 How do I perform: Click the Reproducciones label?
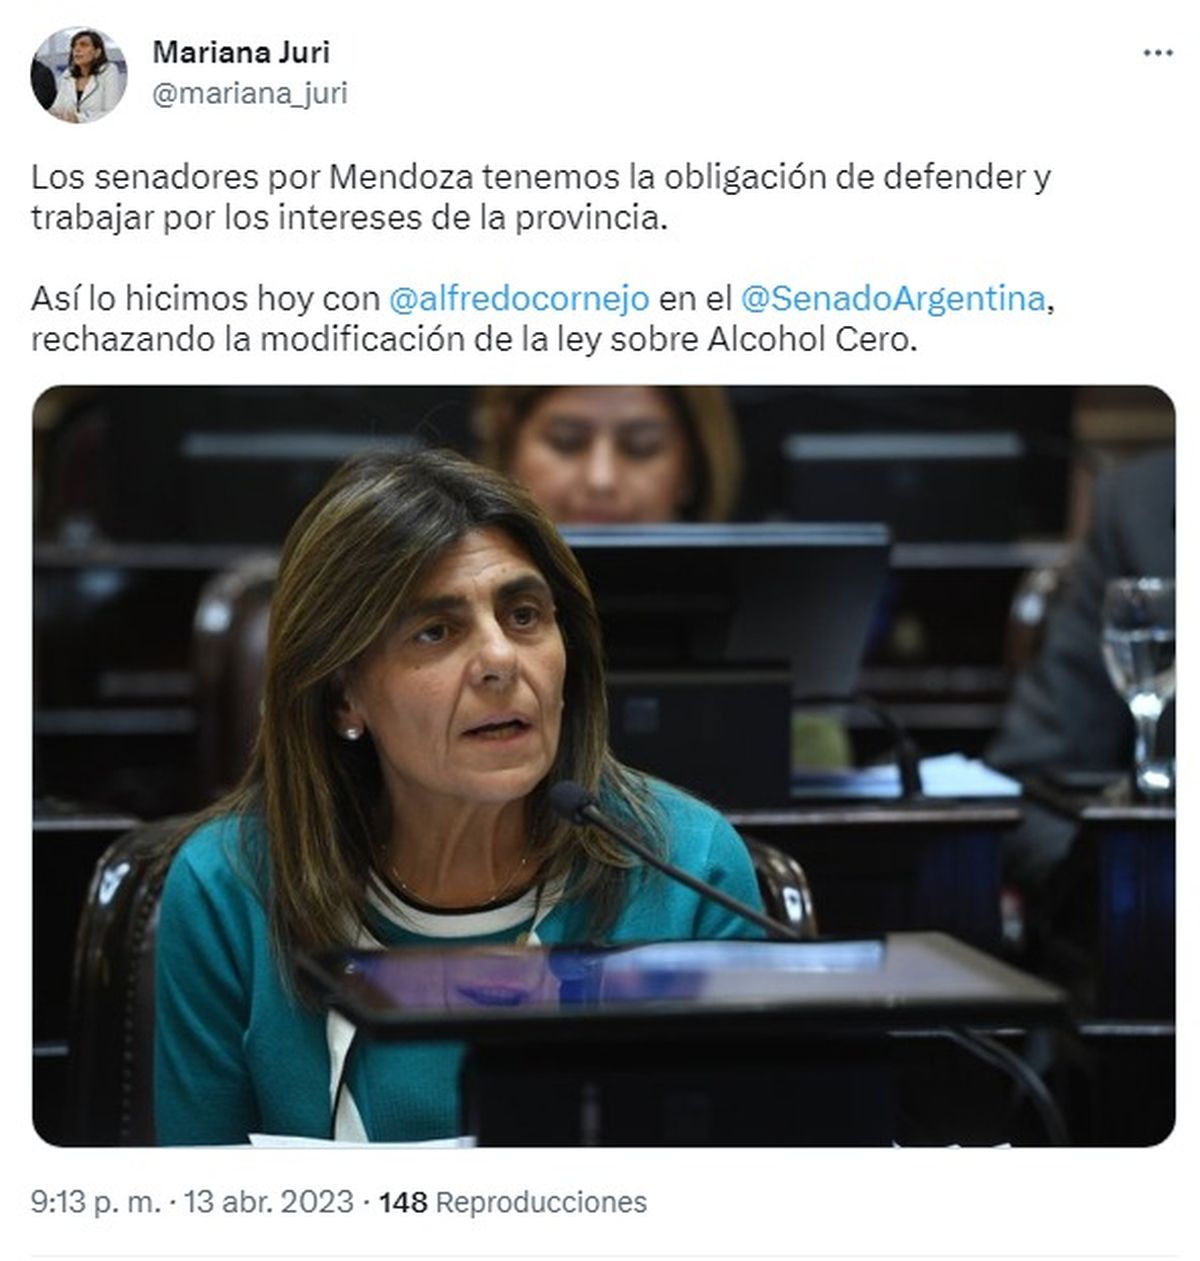(541, 1201)
